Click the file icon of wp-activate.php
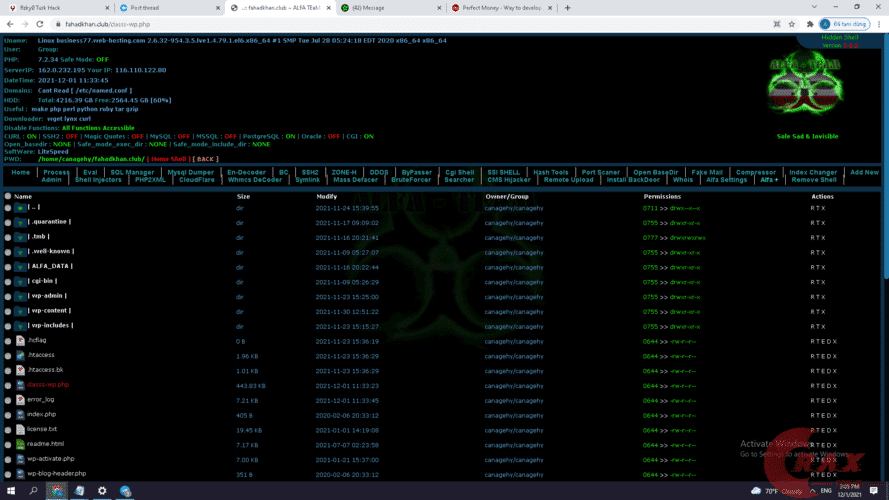 (20, 459)
